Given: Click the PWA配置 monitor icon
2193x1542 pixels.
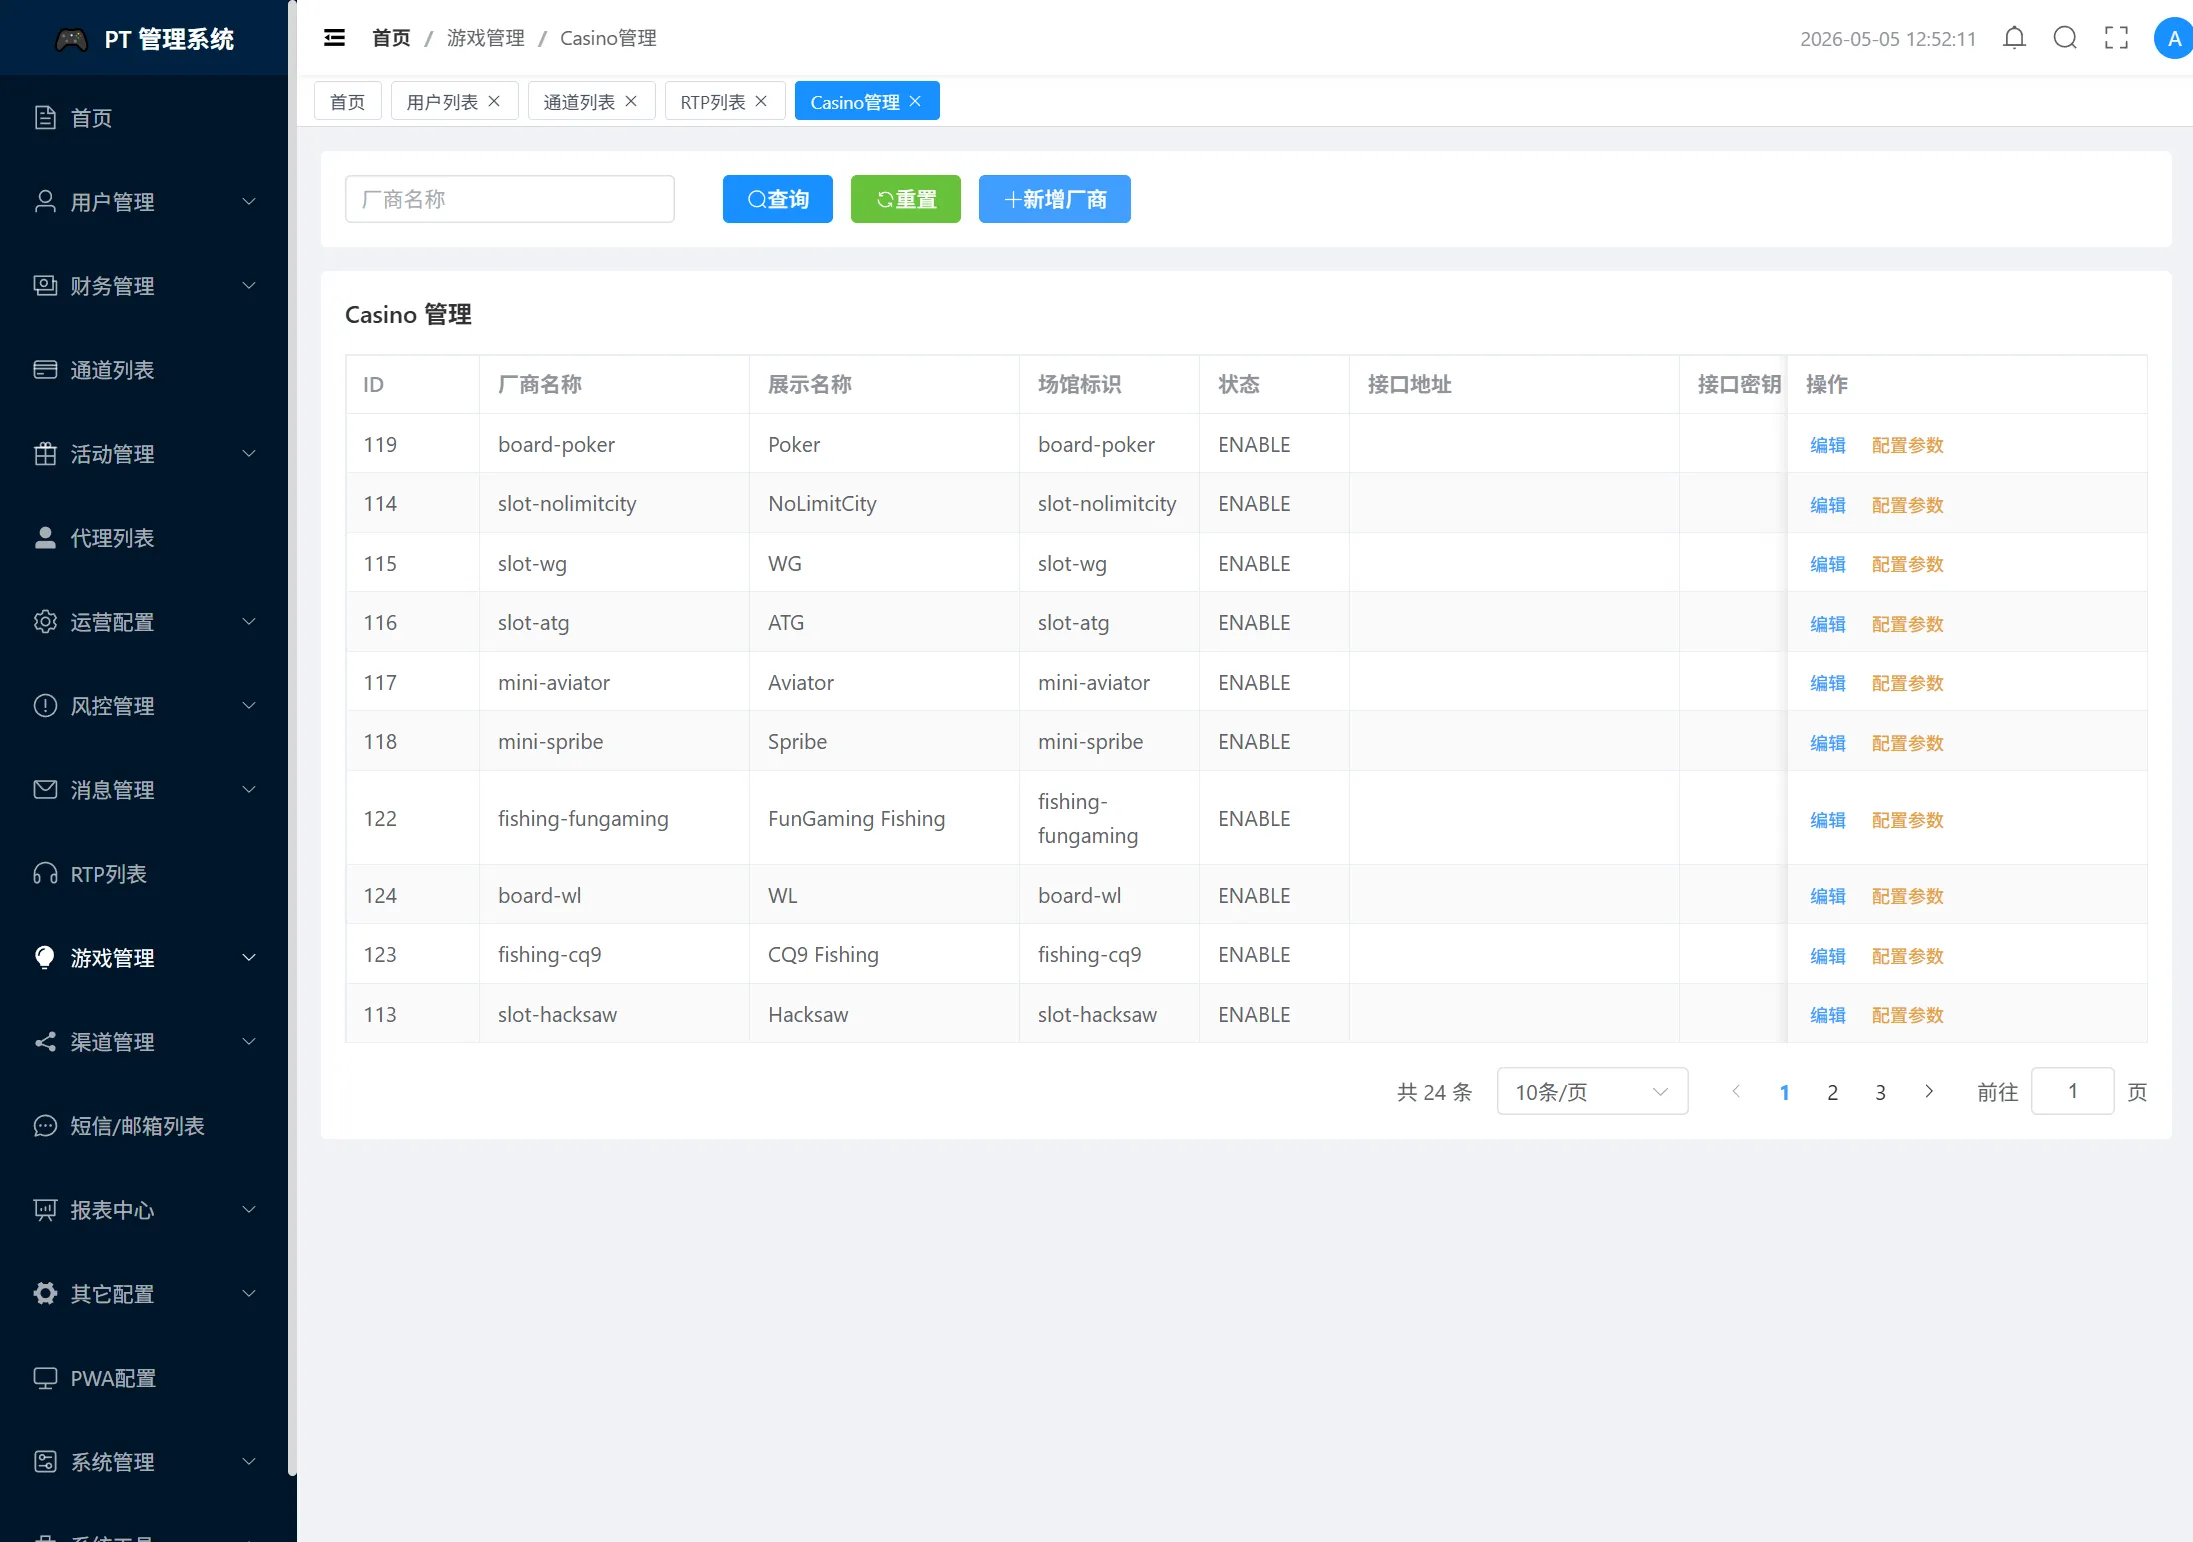Looking at the screenshot, I should (x=45, y=1377).
